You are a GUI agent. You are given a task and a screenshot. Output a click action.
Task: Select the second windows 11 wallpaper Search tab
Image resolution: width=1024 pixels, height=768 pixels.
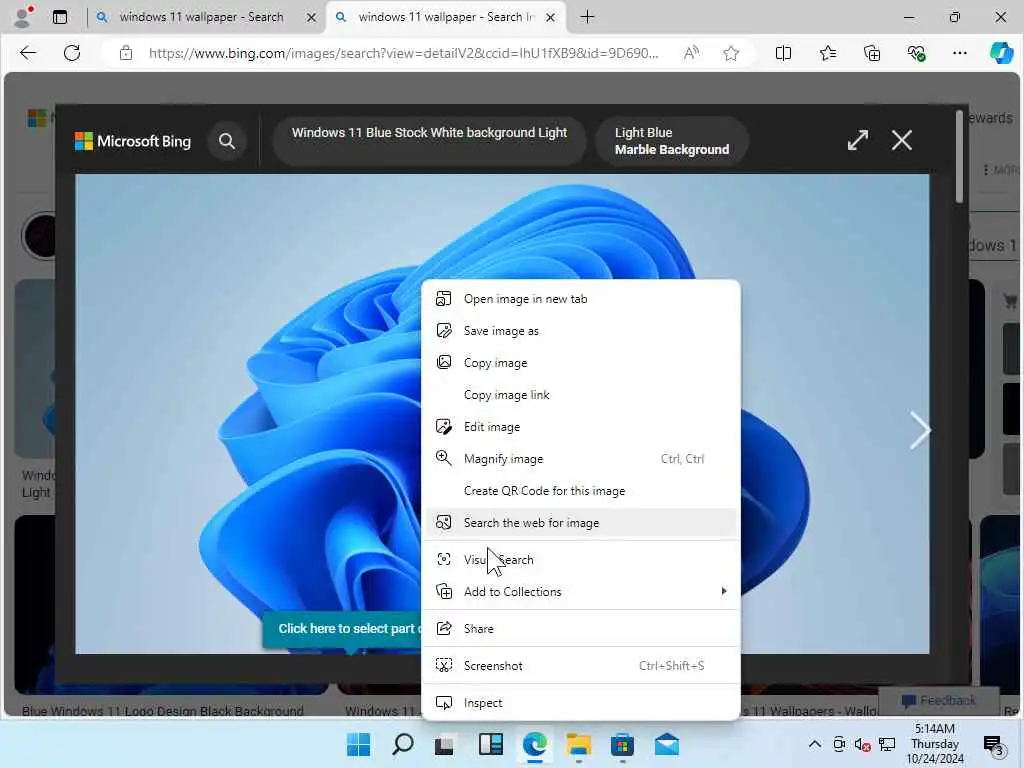point(446,17)
